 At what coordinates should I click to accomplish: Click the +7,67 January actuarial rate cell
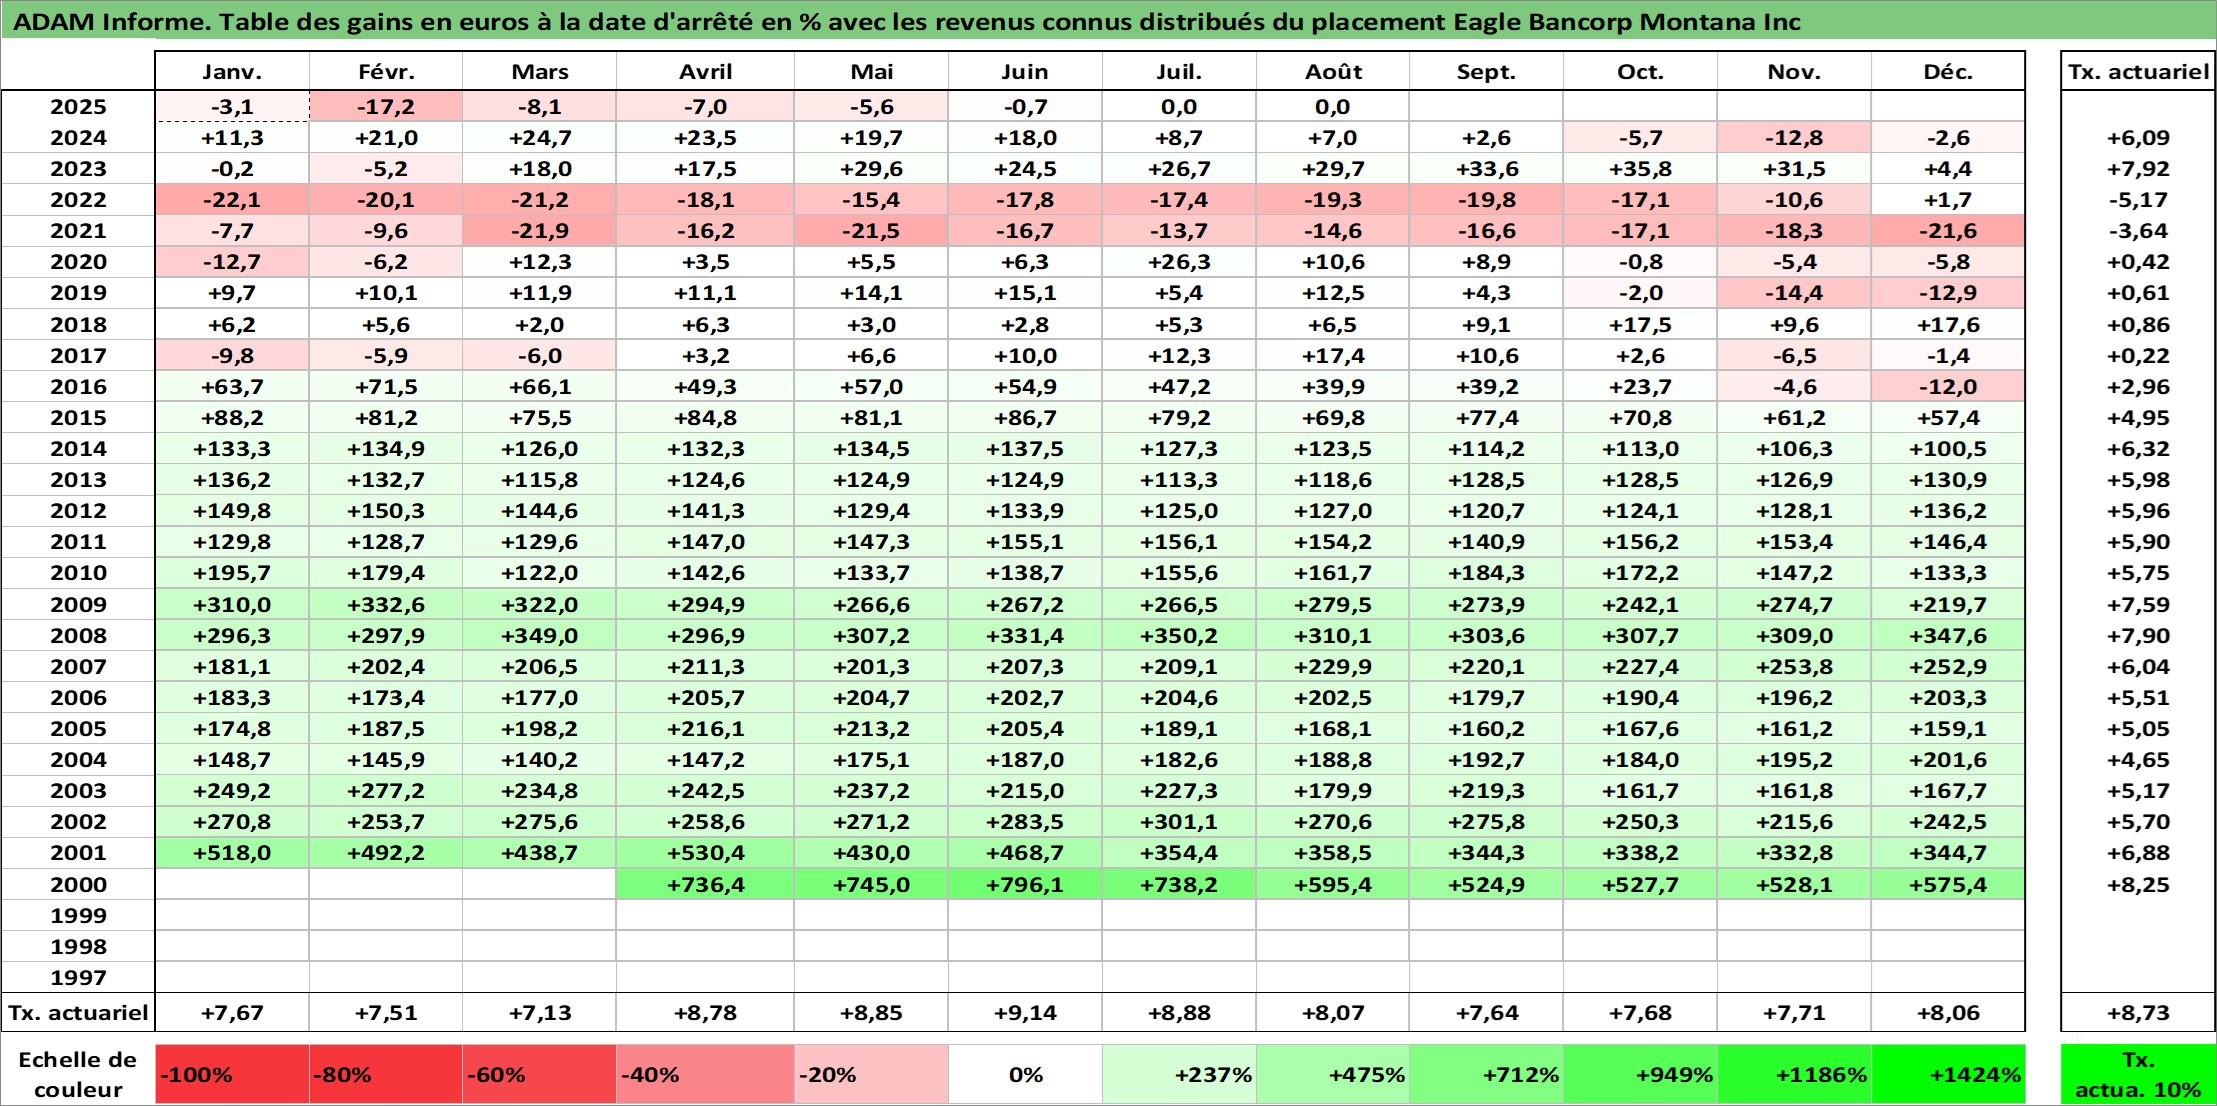click(232, 1013)
